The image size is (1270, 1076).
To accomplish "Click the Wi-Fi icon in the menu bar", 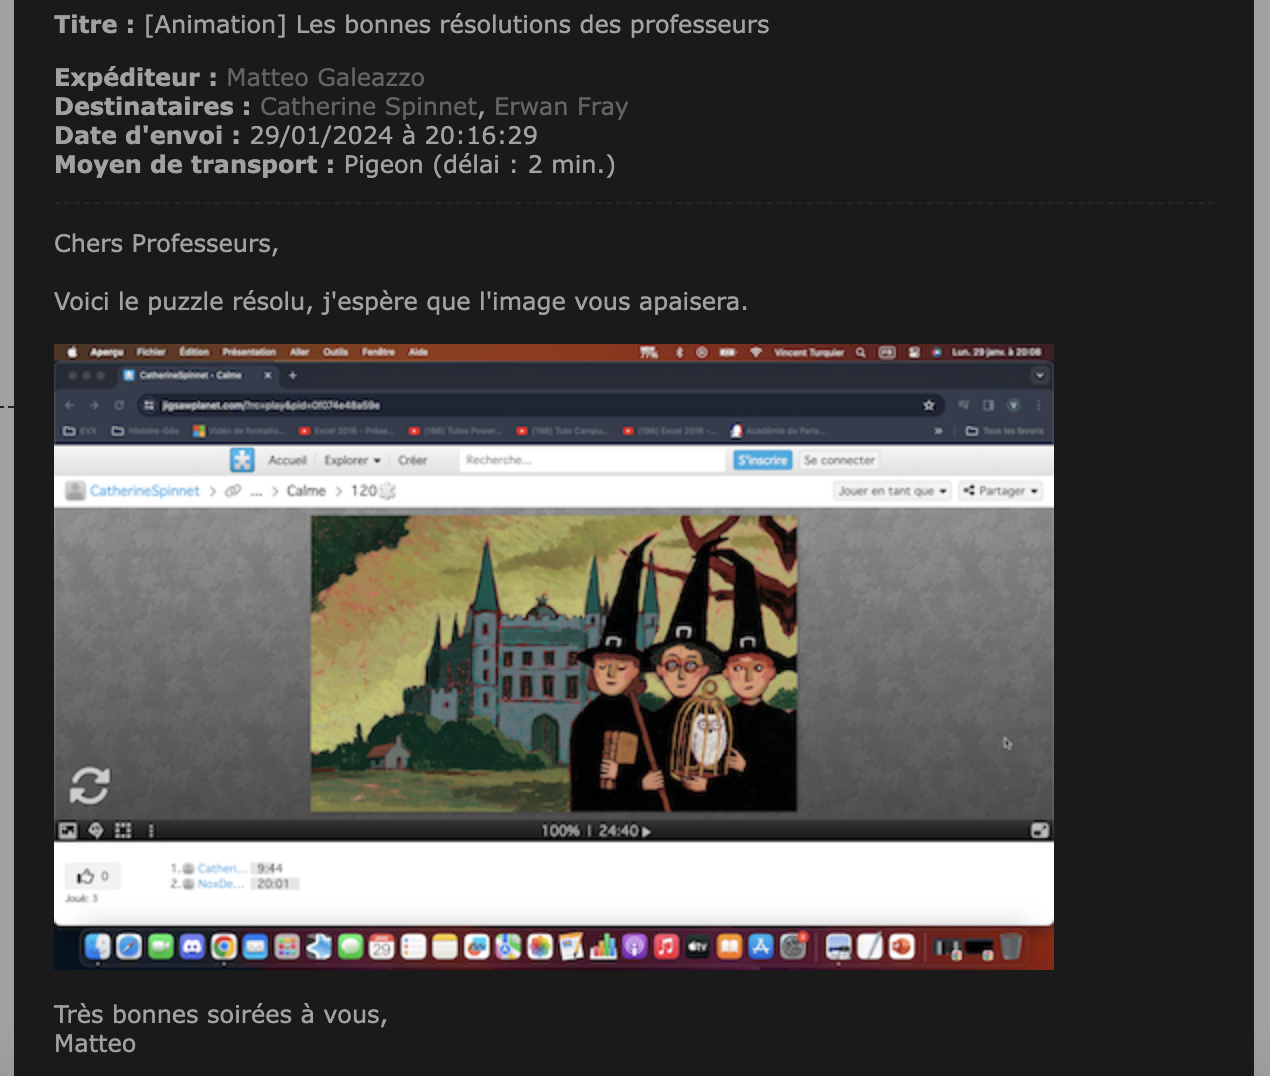I will point(755,352).
